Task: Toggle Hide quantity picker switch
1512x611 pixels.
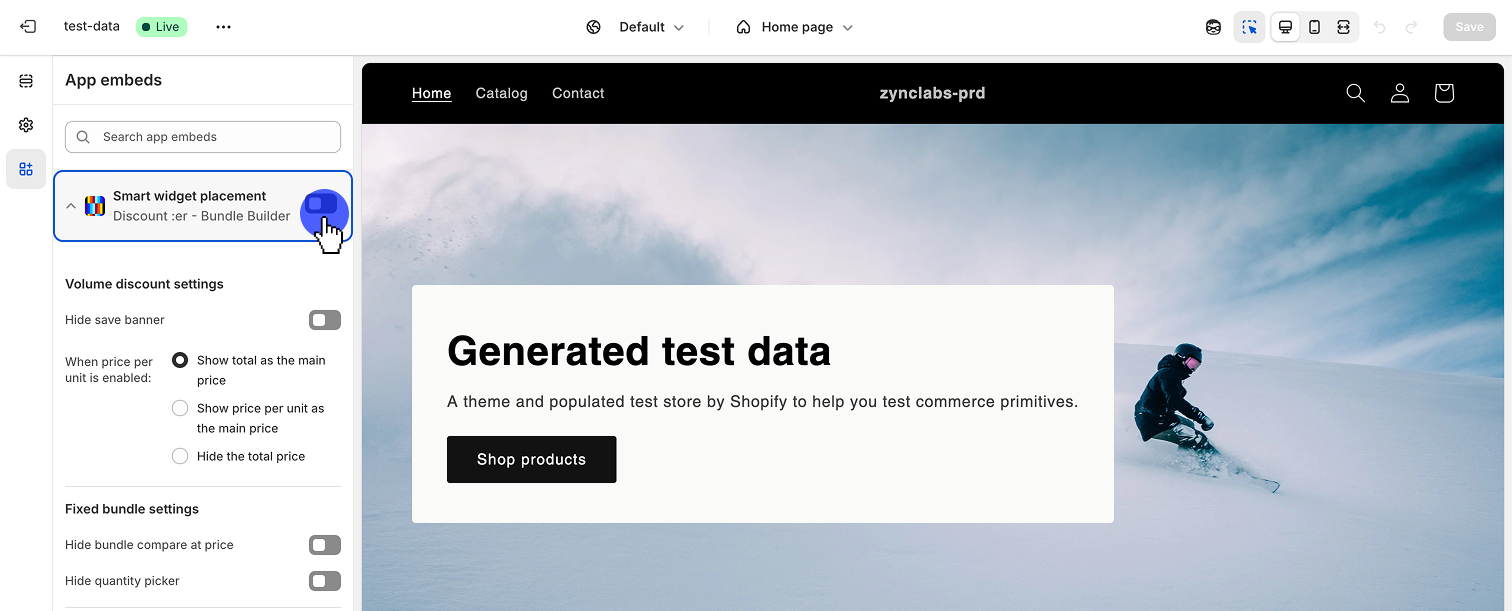Action: click(324, 581)
